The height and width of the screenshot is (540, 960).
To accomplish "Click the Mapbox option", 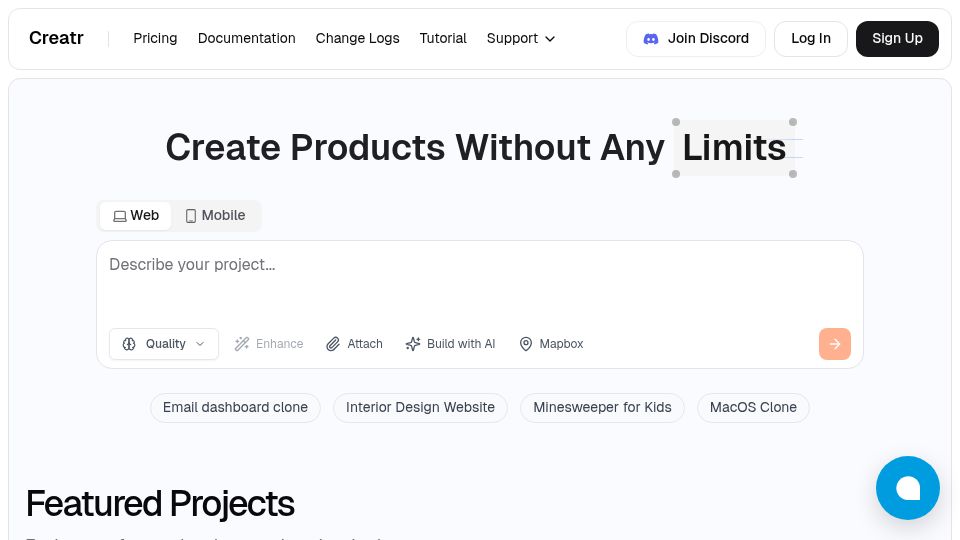I will (551, 344).
